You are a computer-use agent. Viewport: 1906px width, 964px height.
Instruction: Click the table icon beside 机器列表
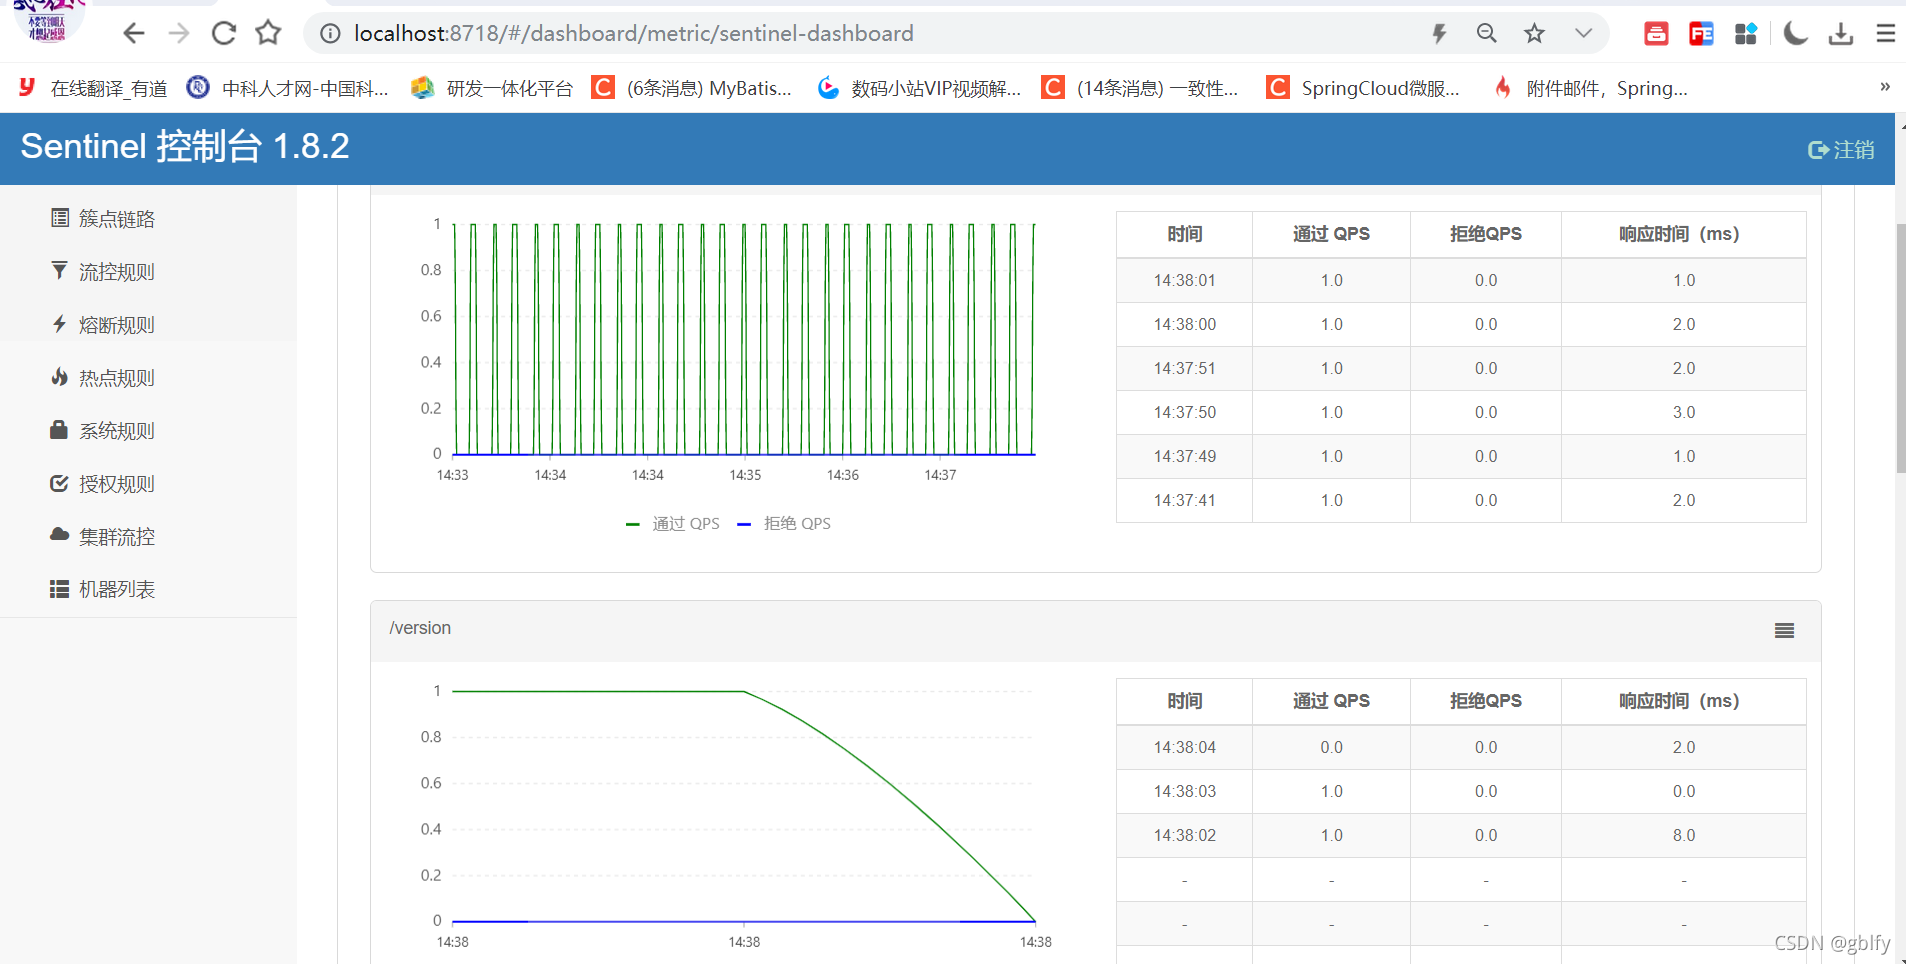[x=59, y=589]
